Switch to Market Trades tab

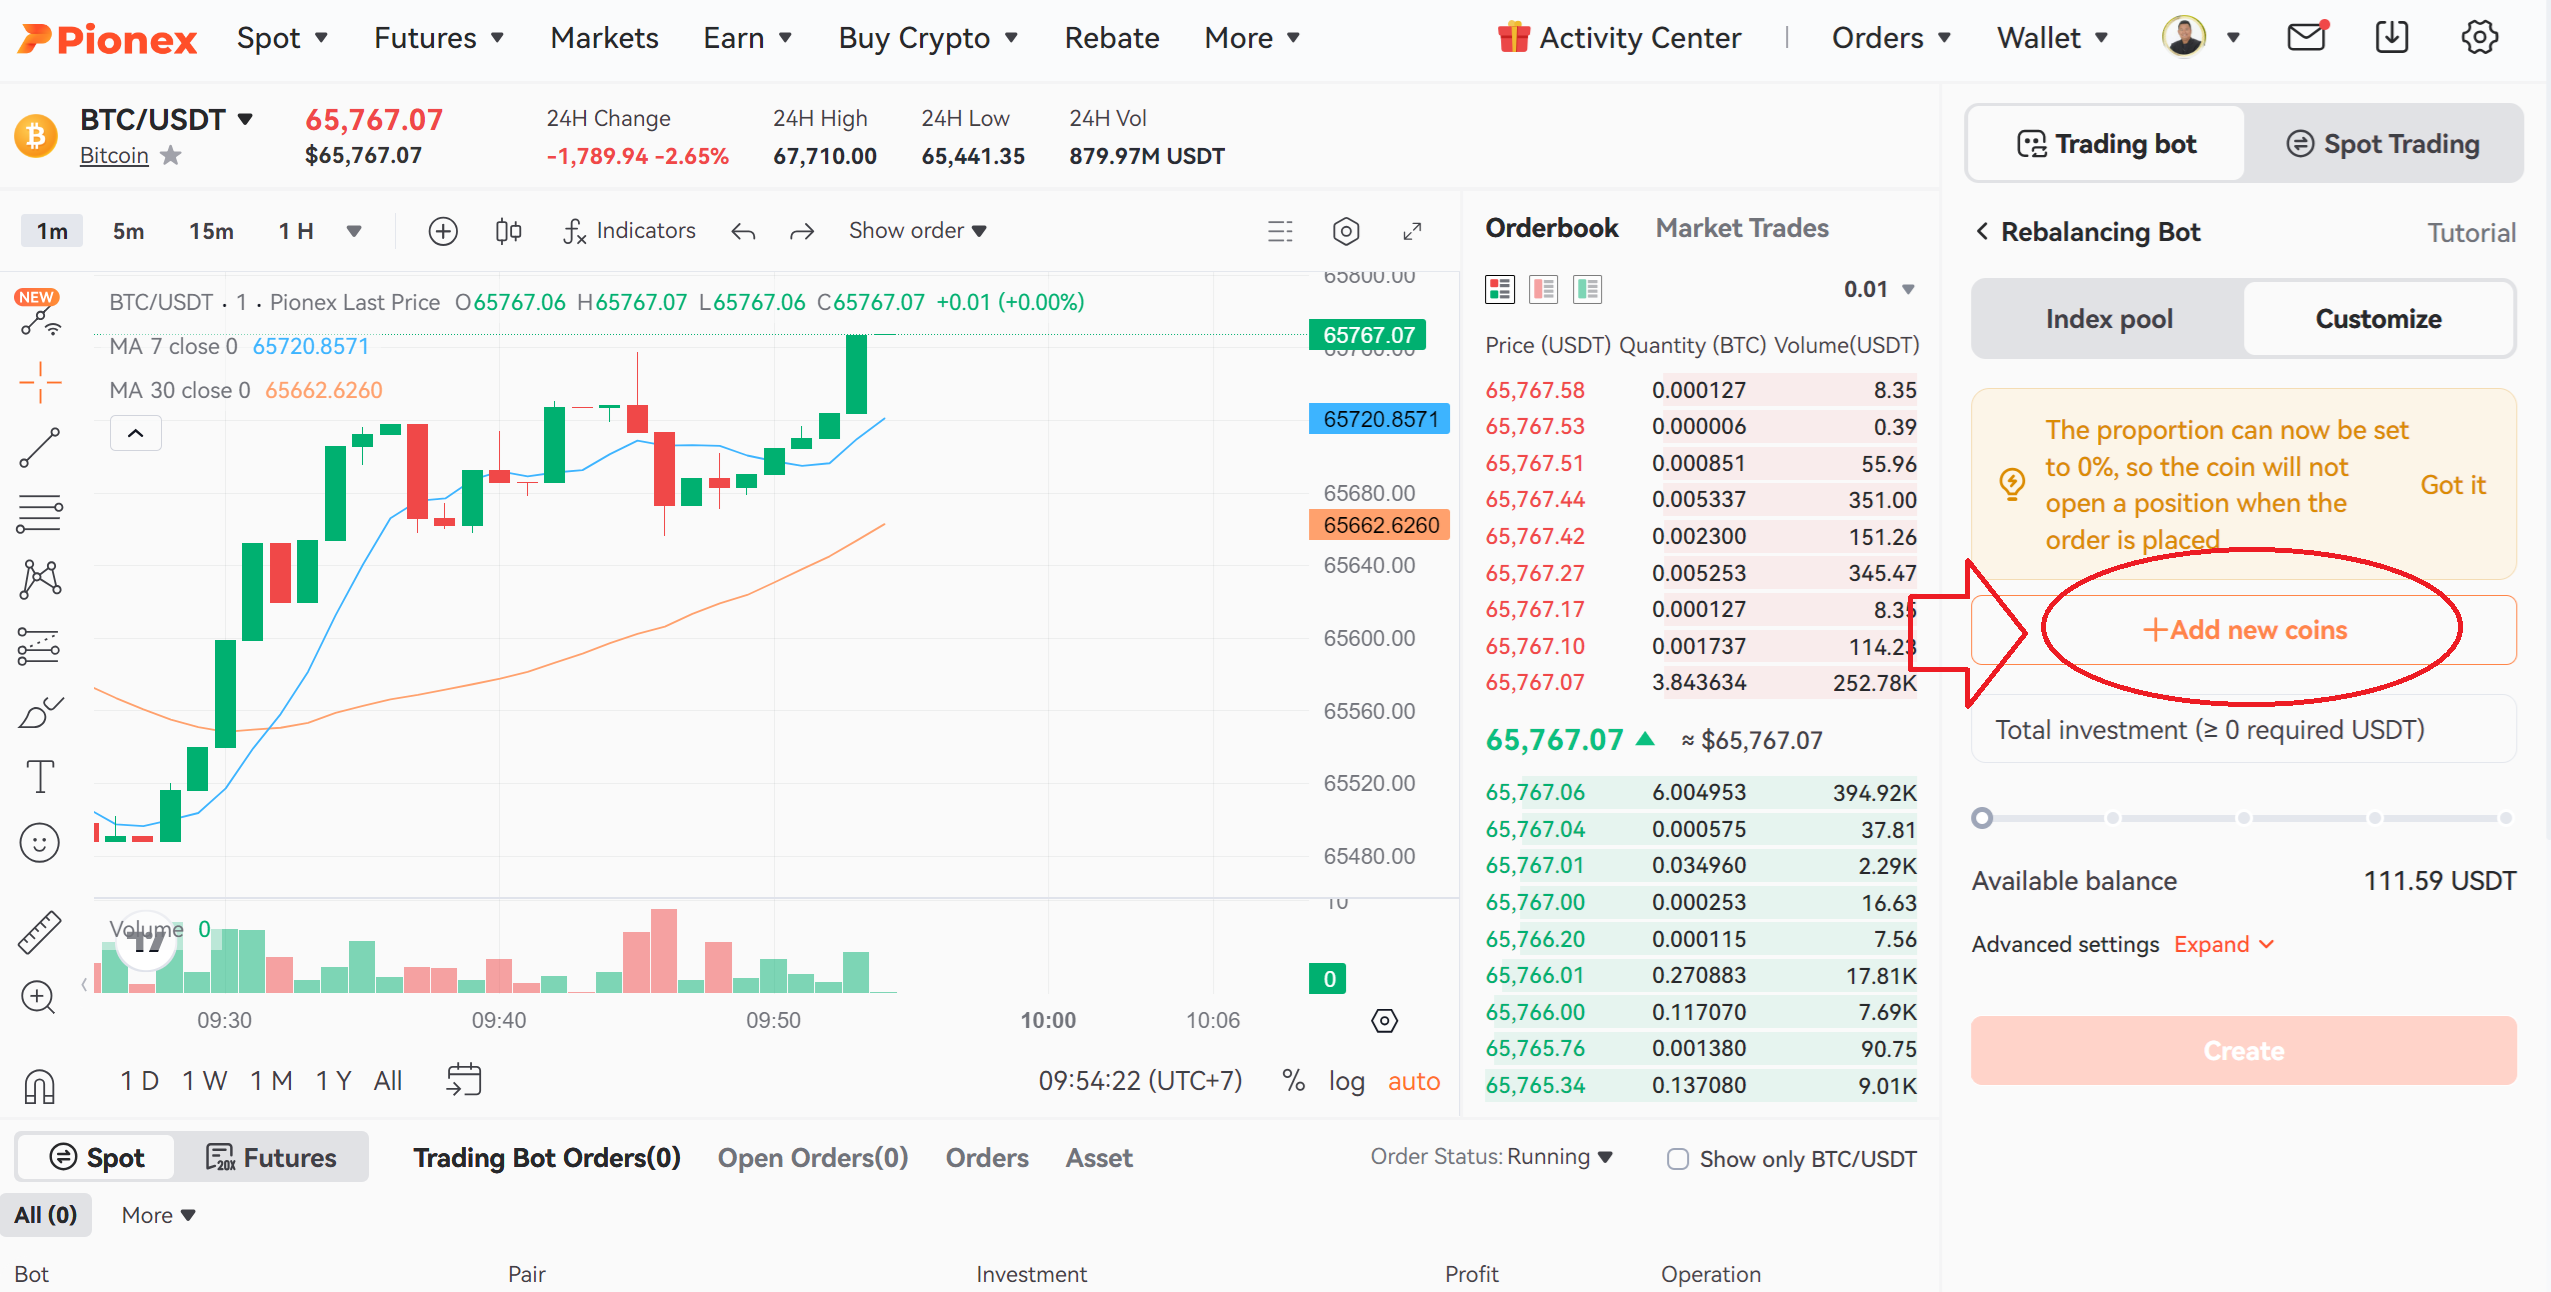pyautogui.click(x=1742, y=228)
